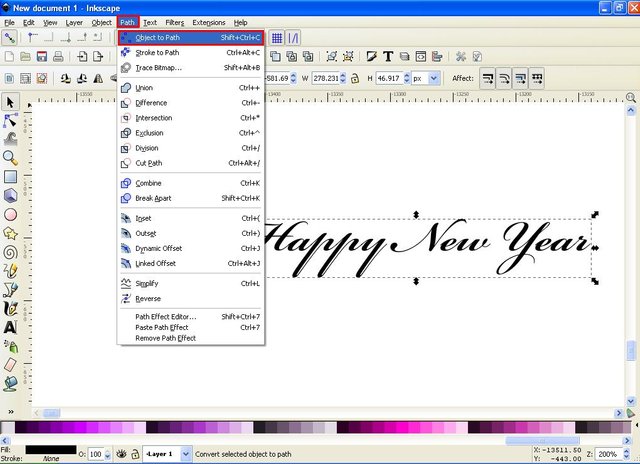Screen dimensions: 640x464
Task: Toggle Affect scale stroke width button
Action: tap(488, 78)
